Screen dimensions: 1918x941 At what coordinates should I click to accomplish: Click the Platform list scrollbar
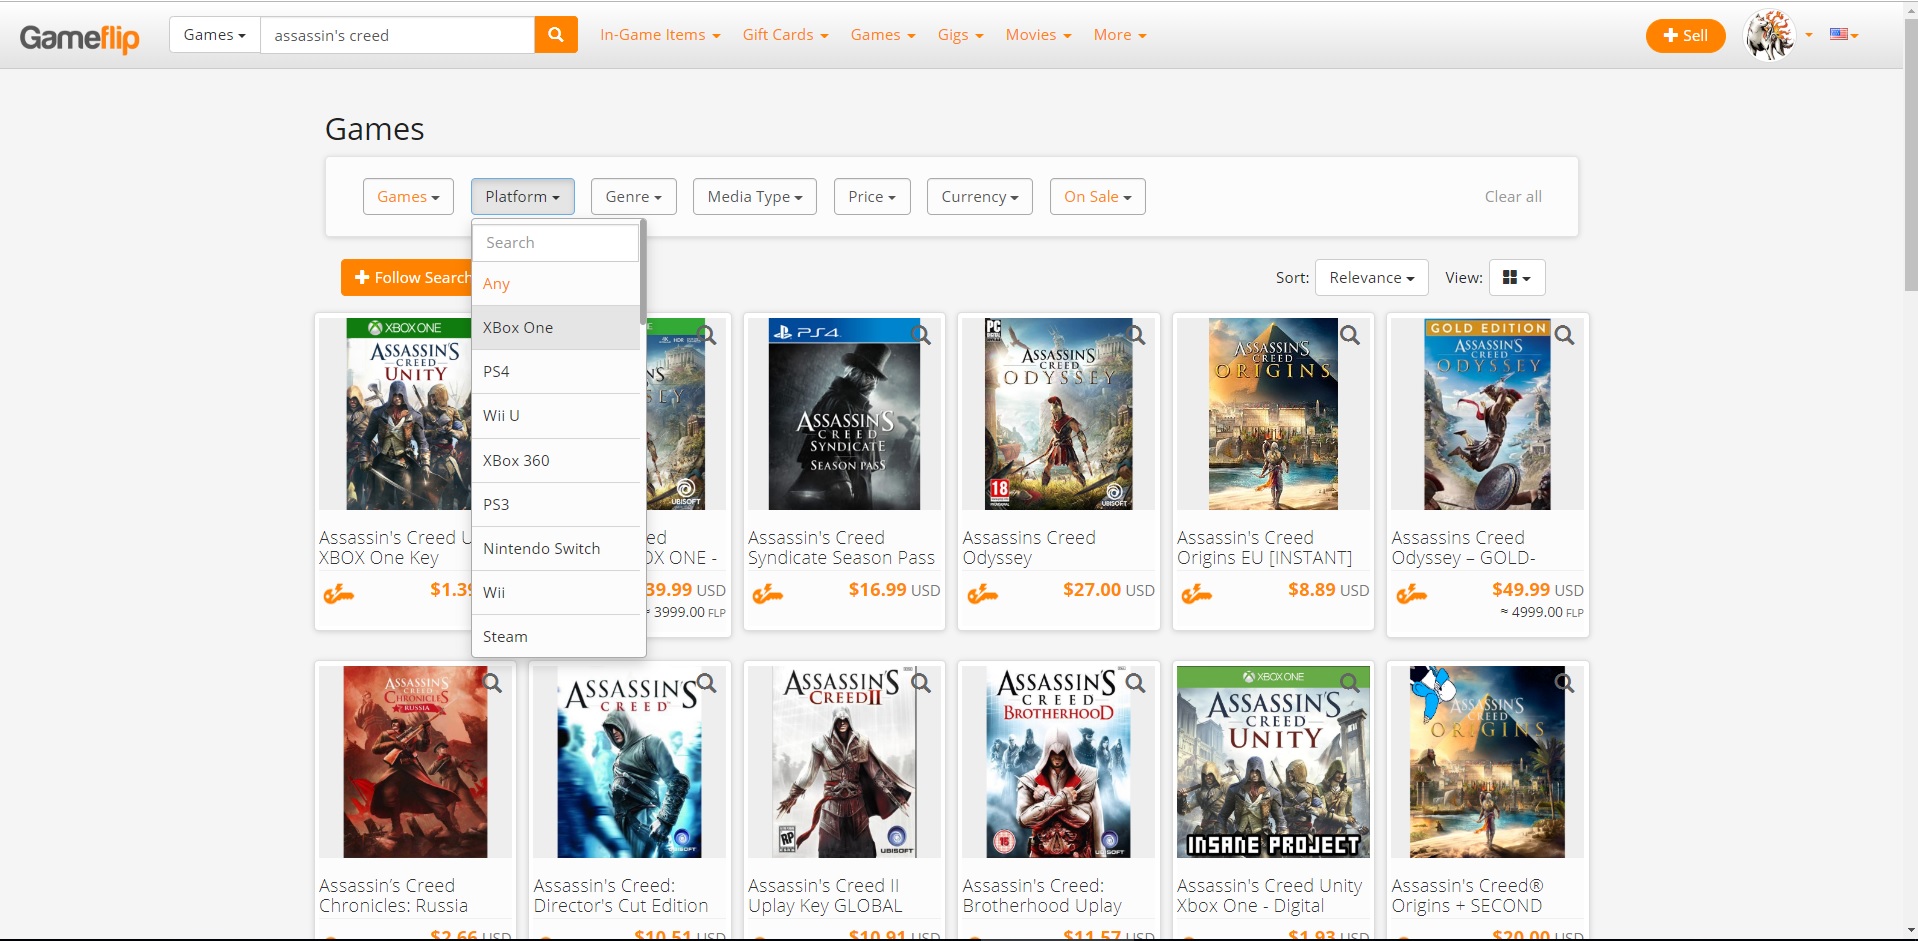click(x=643, y=272)
